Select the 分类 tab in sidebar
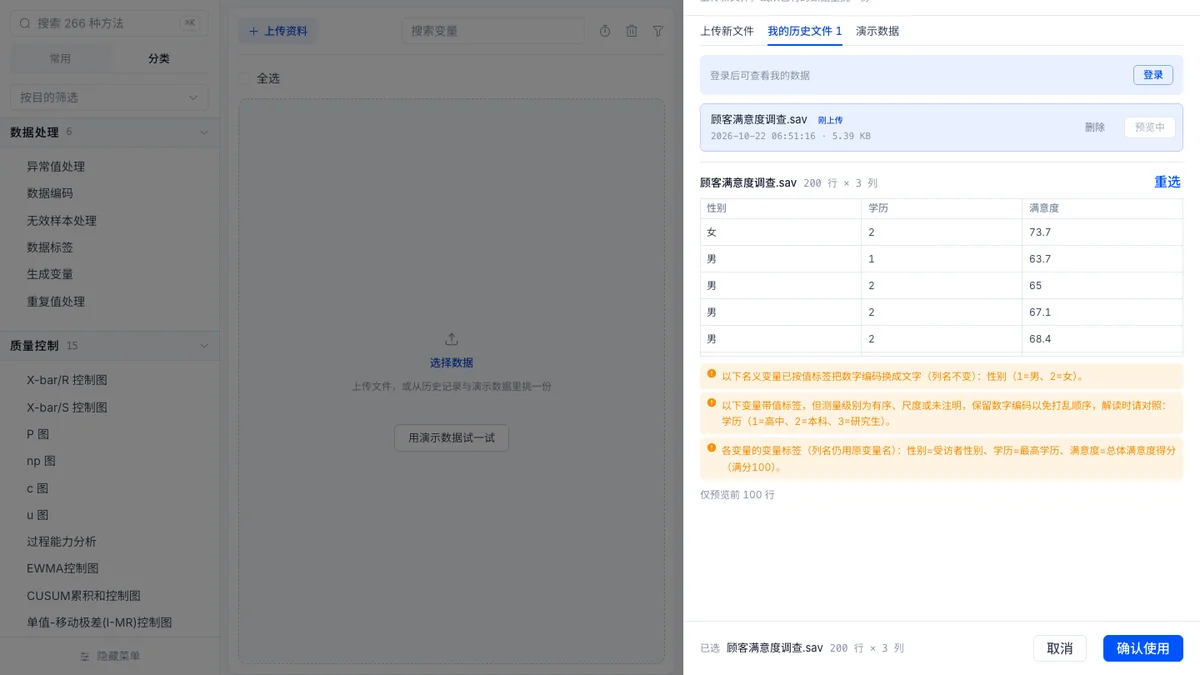The height and width of the screenshot is (675, 1200). click(x=159, y=59)
